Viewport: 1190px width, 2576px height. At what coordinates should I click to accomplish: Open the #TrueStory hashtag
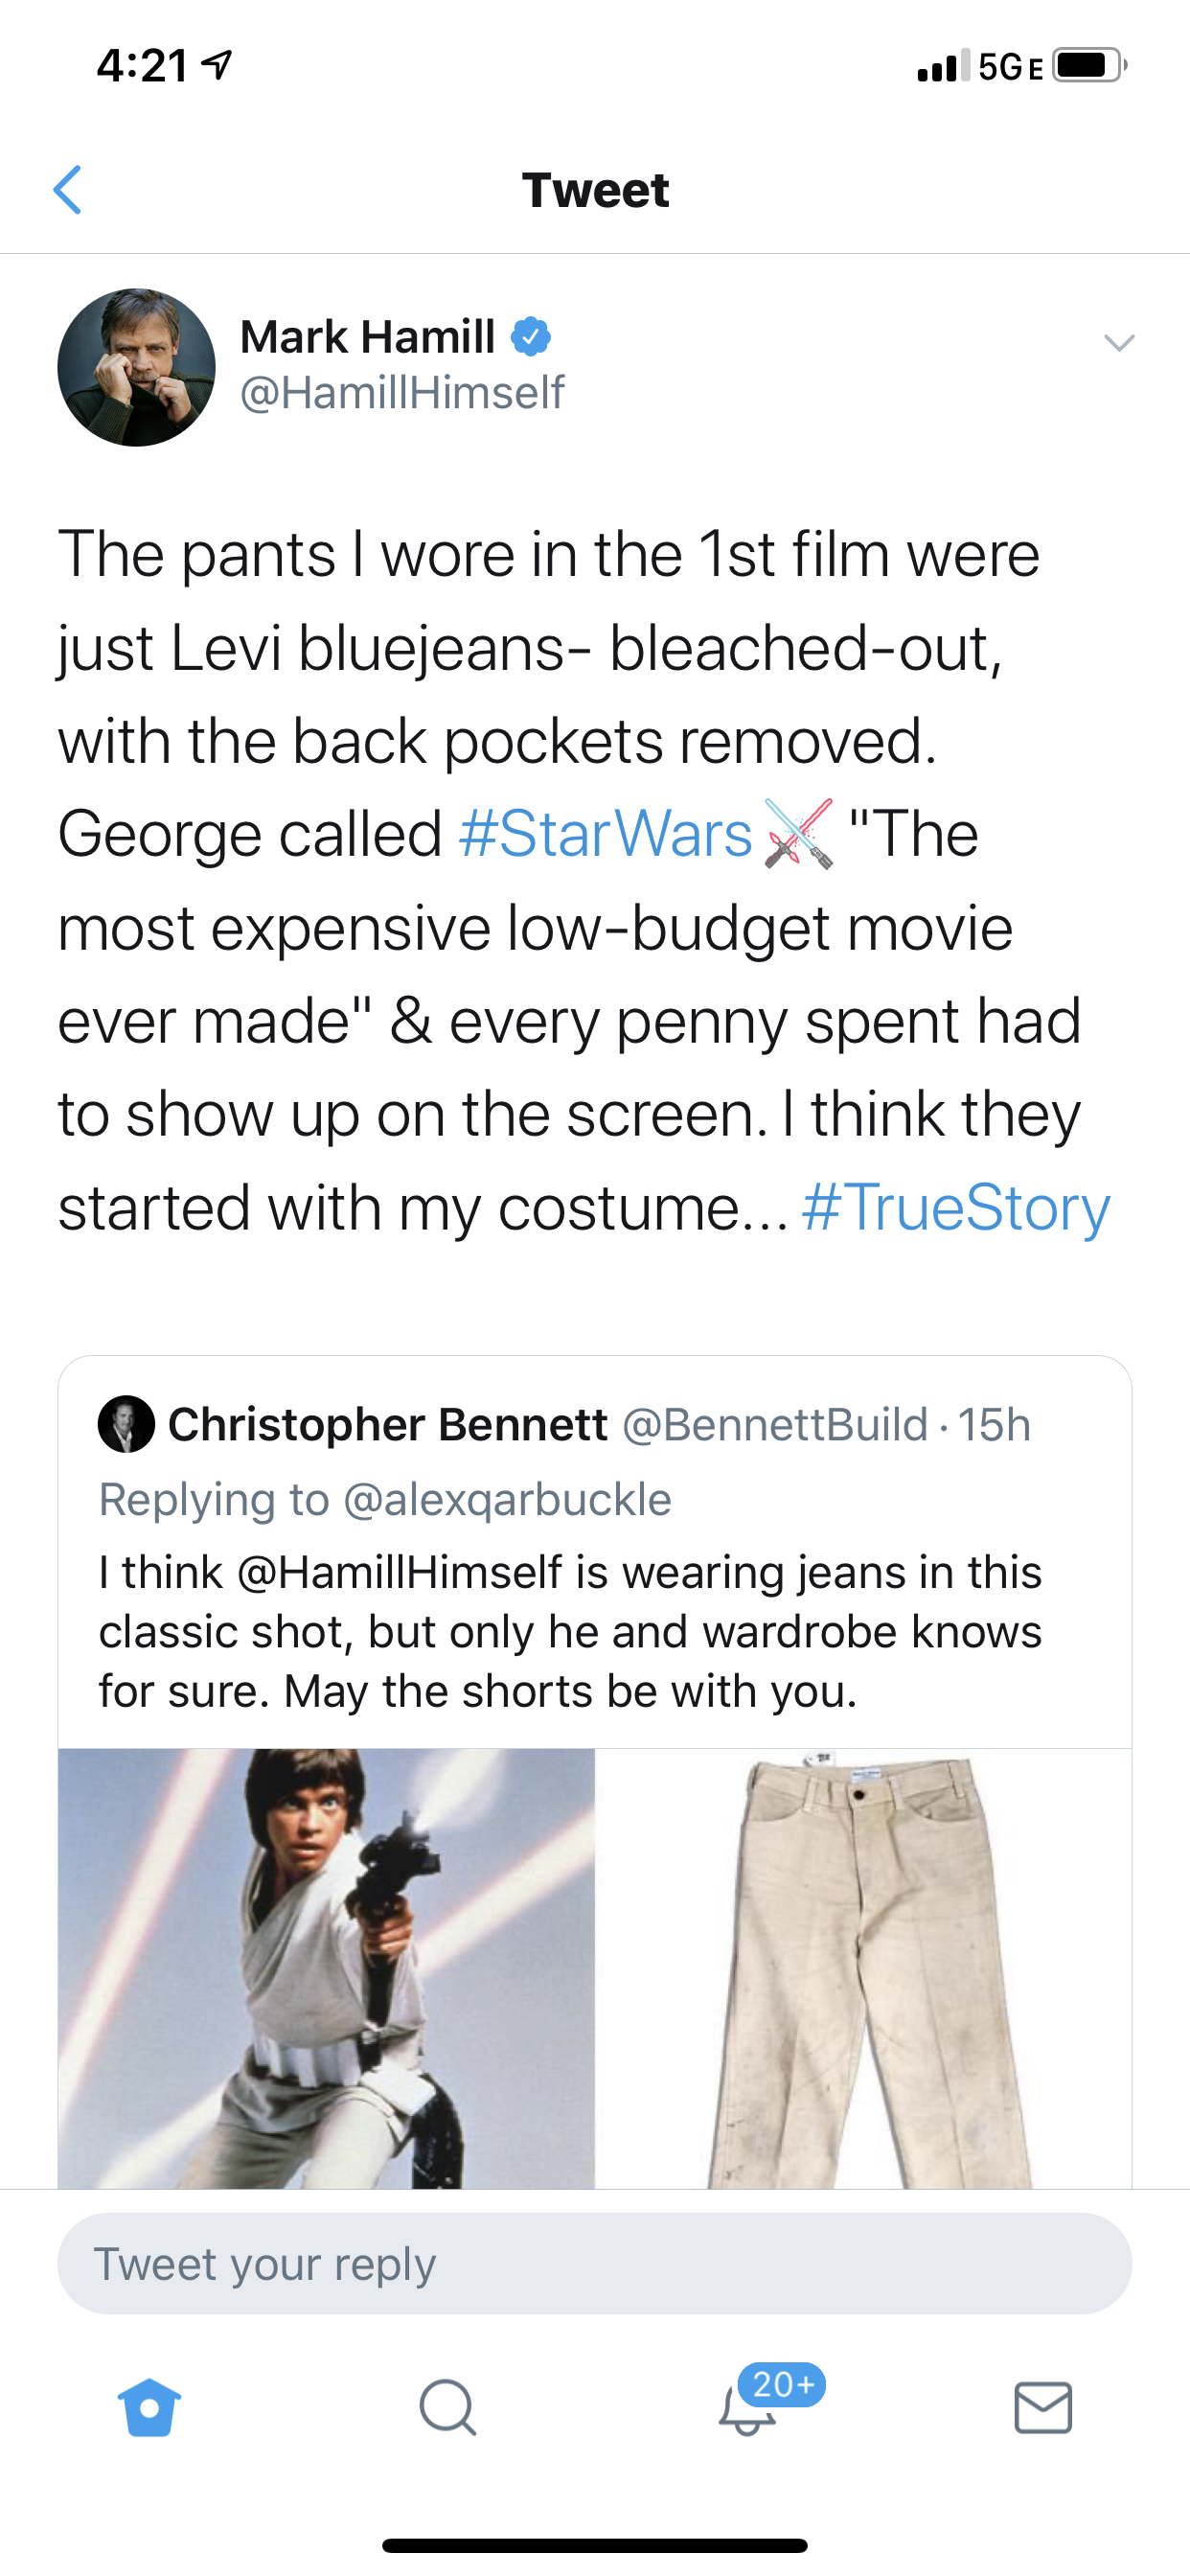click(956, 1207)
